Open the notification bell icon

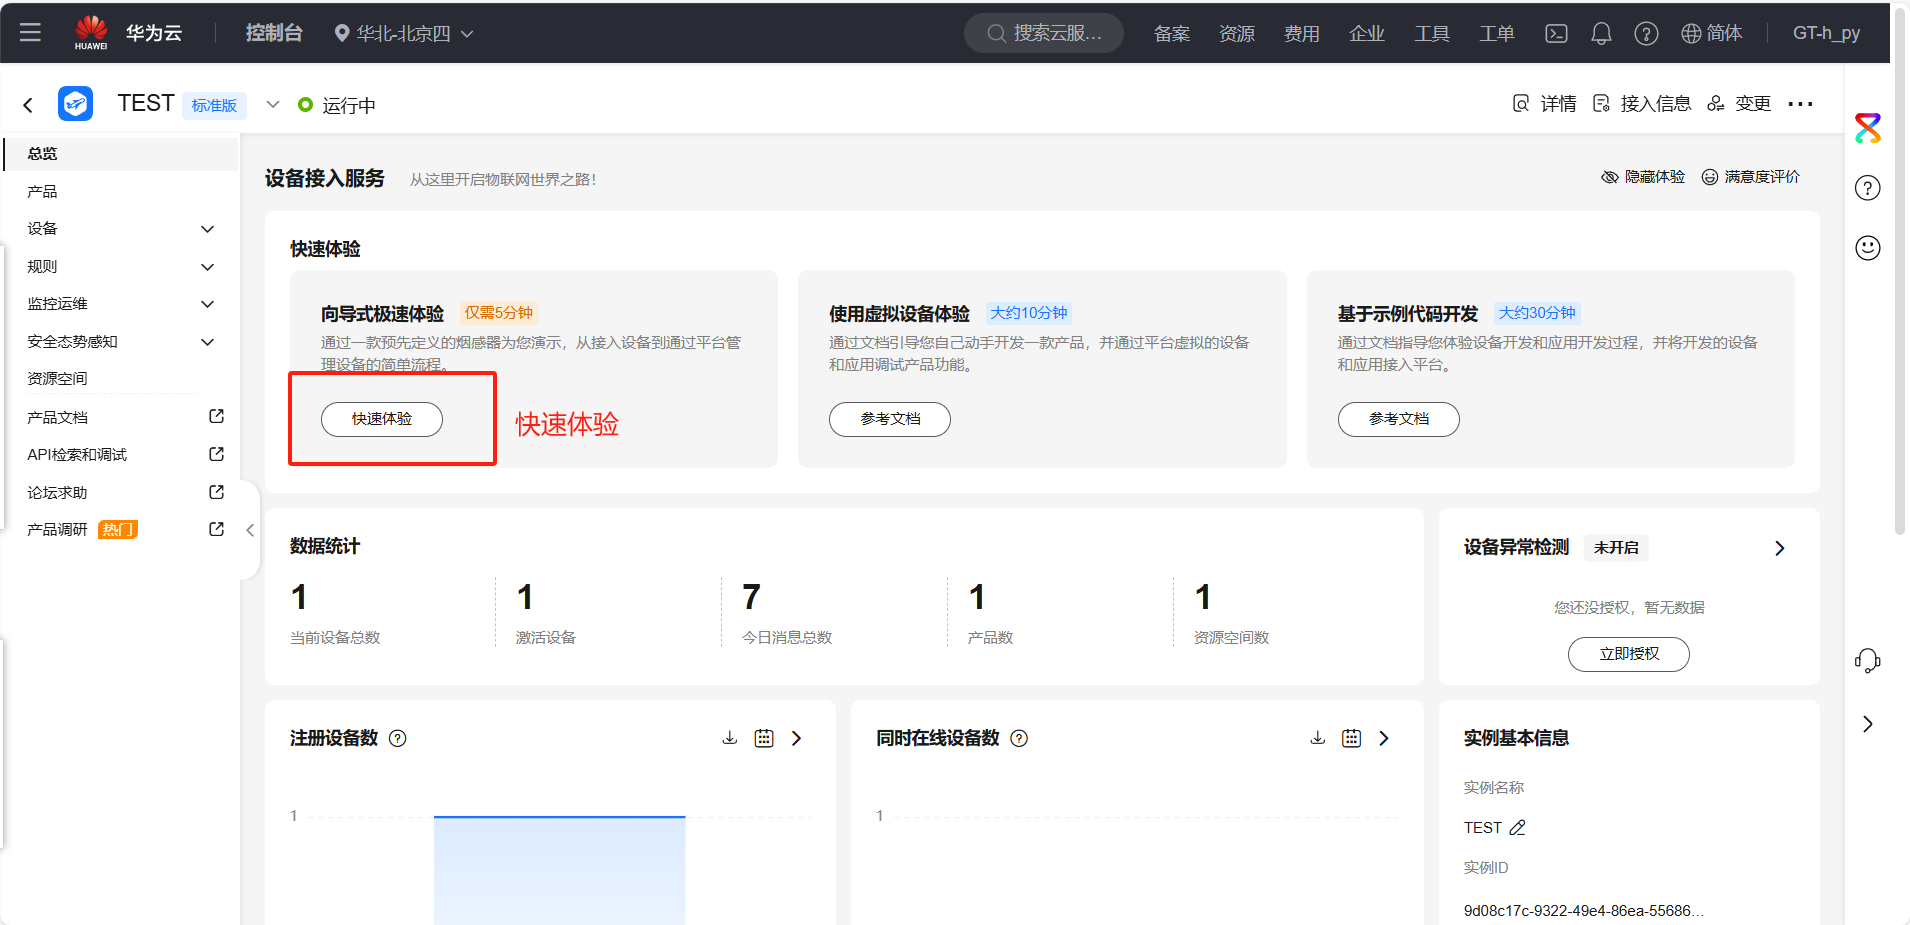pyautogui.click(x=1601, y=33)
